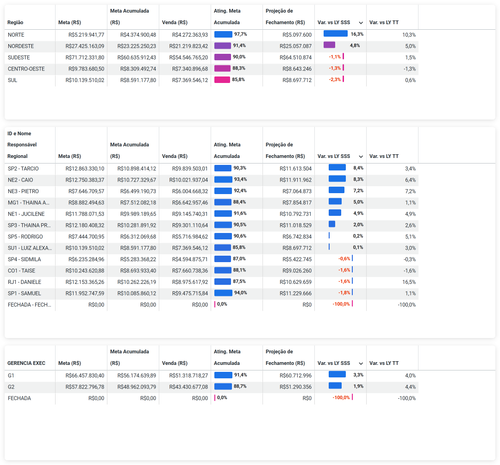Click Projeção de Fechamento header in GERENCIA EXEC table
The image size is (500, 465).
pos(285,357)
